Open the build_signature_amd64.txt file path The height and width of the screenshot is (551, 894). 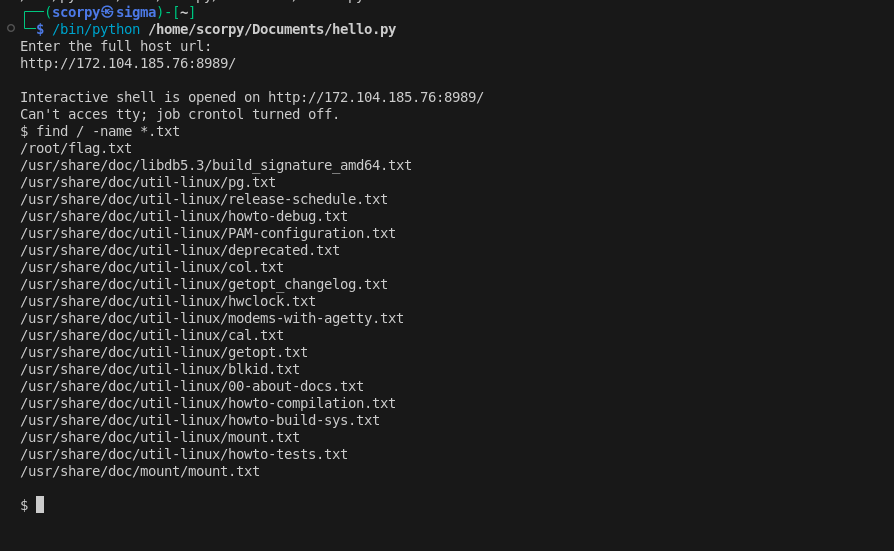click(x=216, y=165)
